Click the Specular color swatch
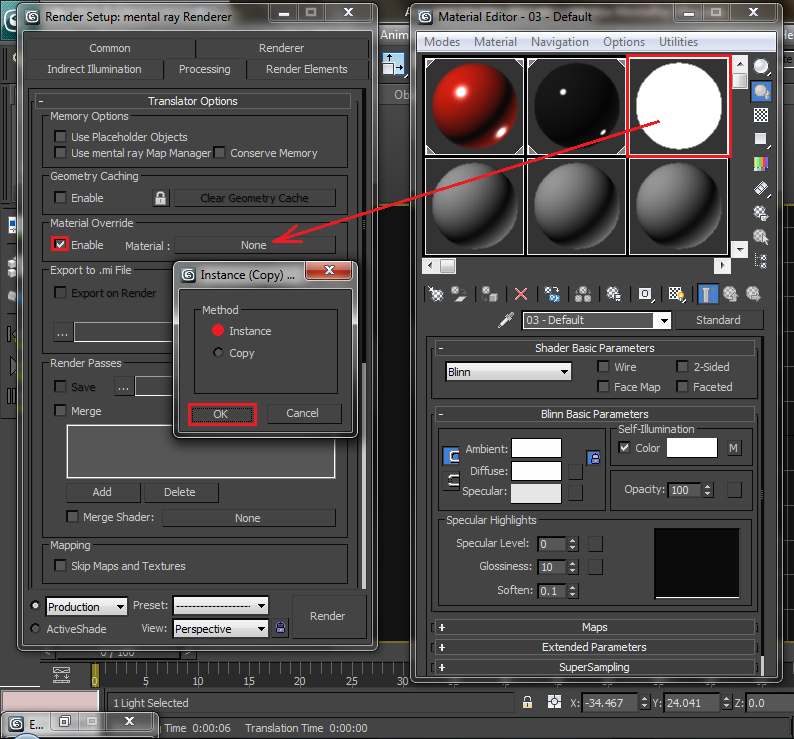 tap(536, 493)
